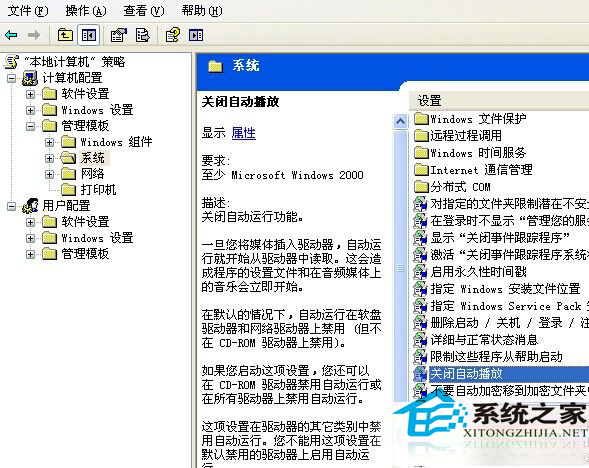Viewport: 589px width, 468px height.
Task: Click the Export list toolbar icon
Action: coord(143,35)
